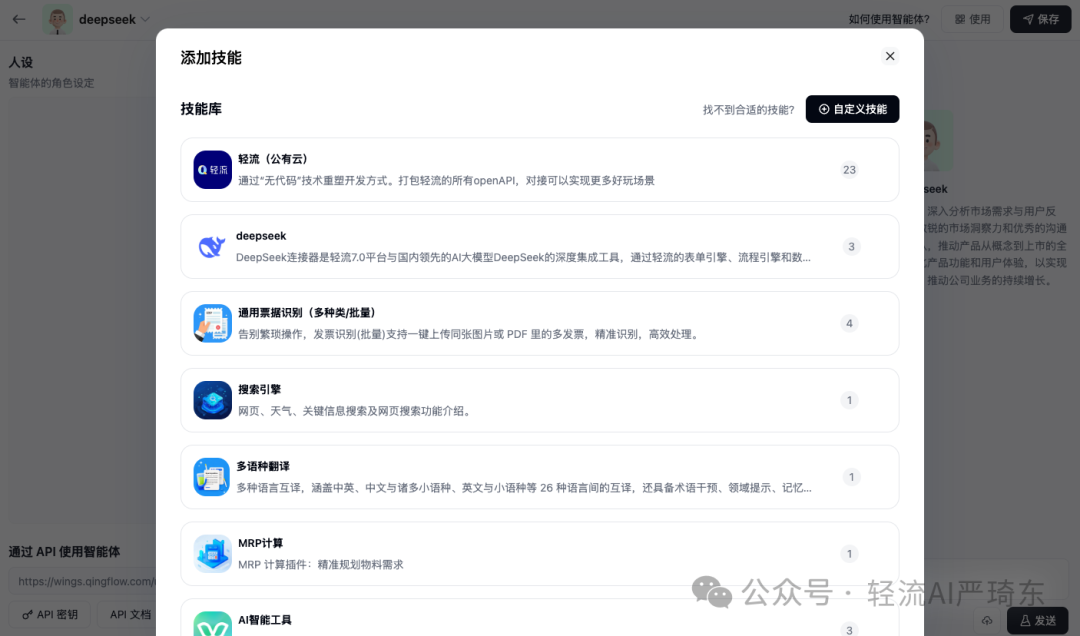Click the 多种语言互译 translation description text
The height and width of the screenshot is (636, 1080).
524,488
